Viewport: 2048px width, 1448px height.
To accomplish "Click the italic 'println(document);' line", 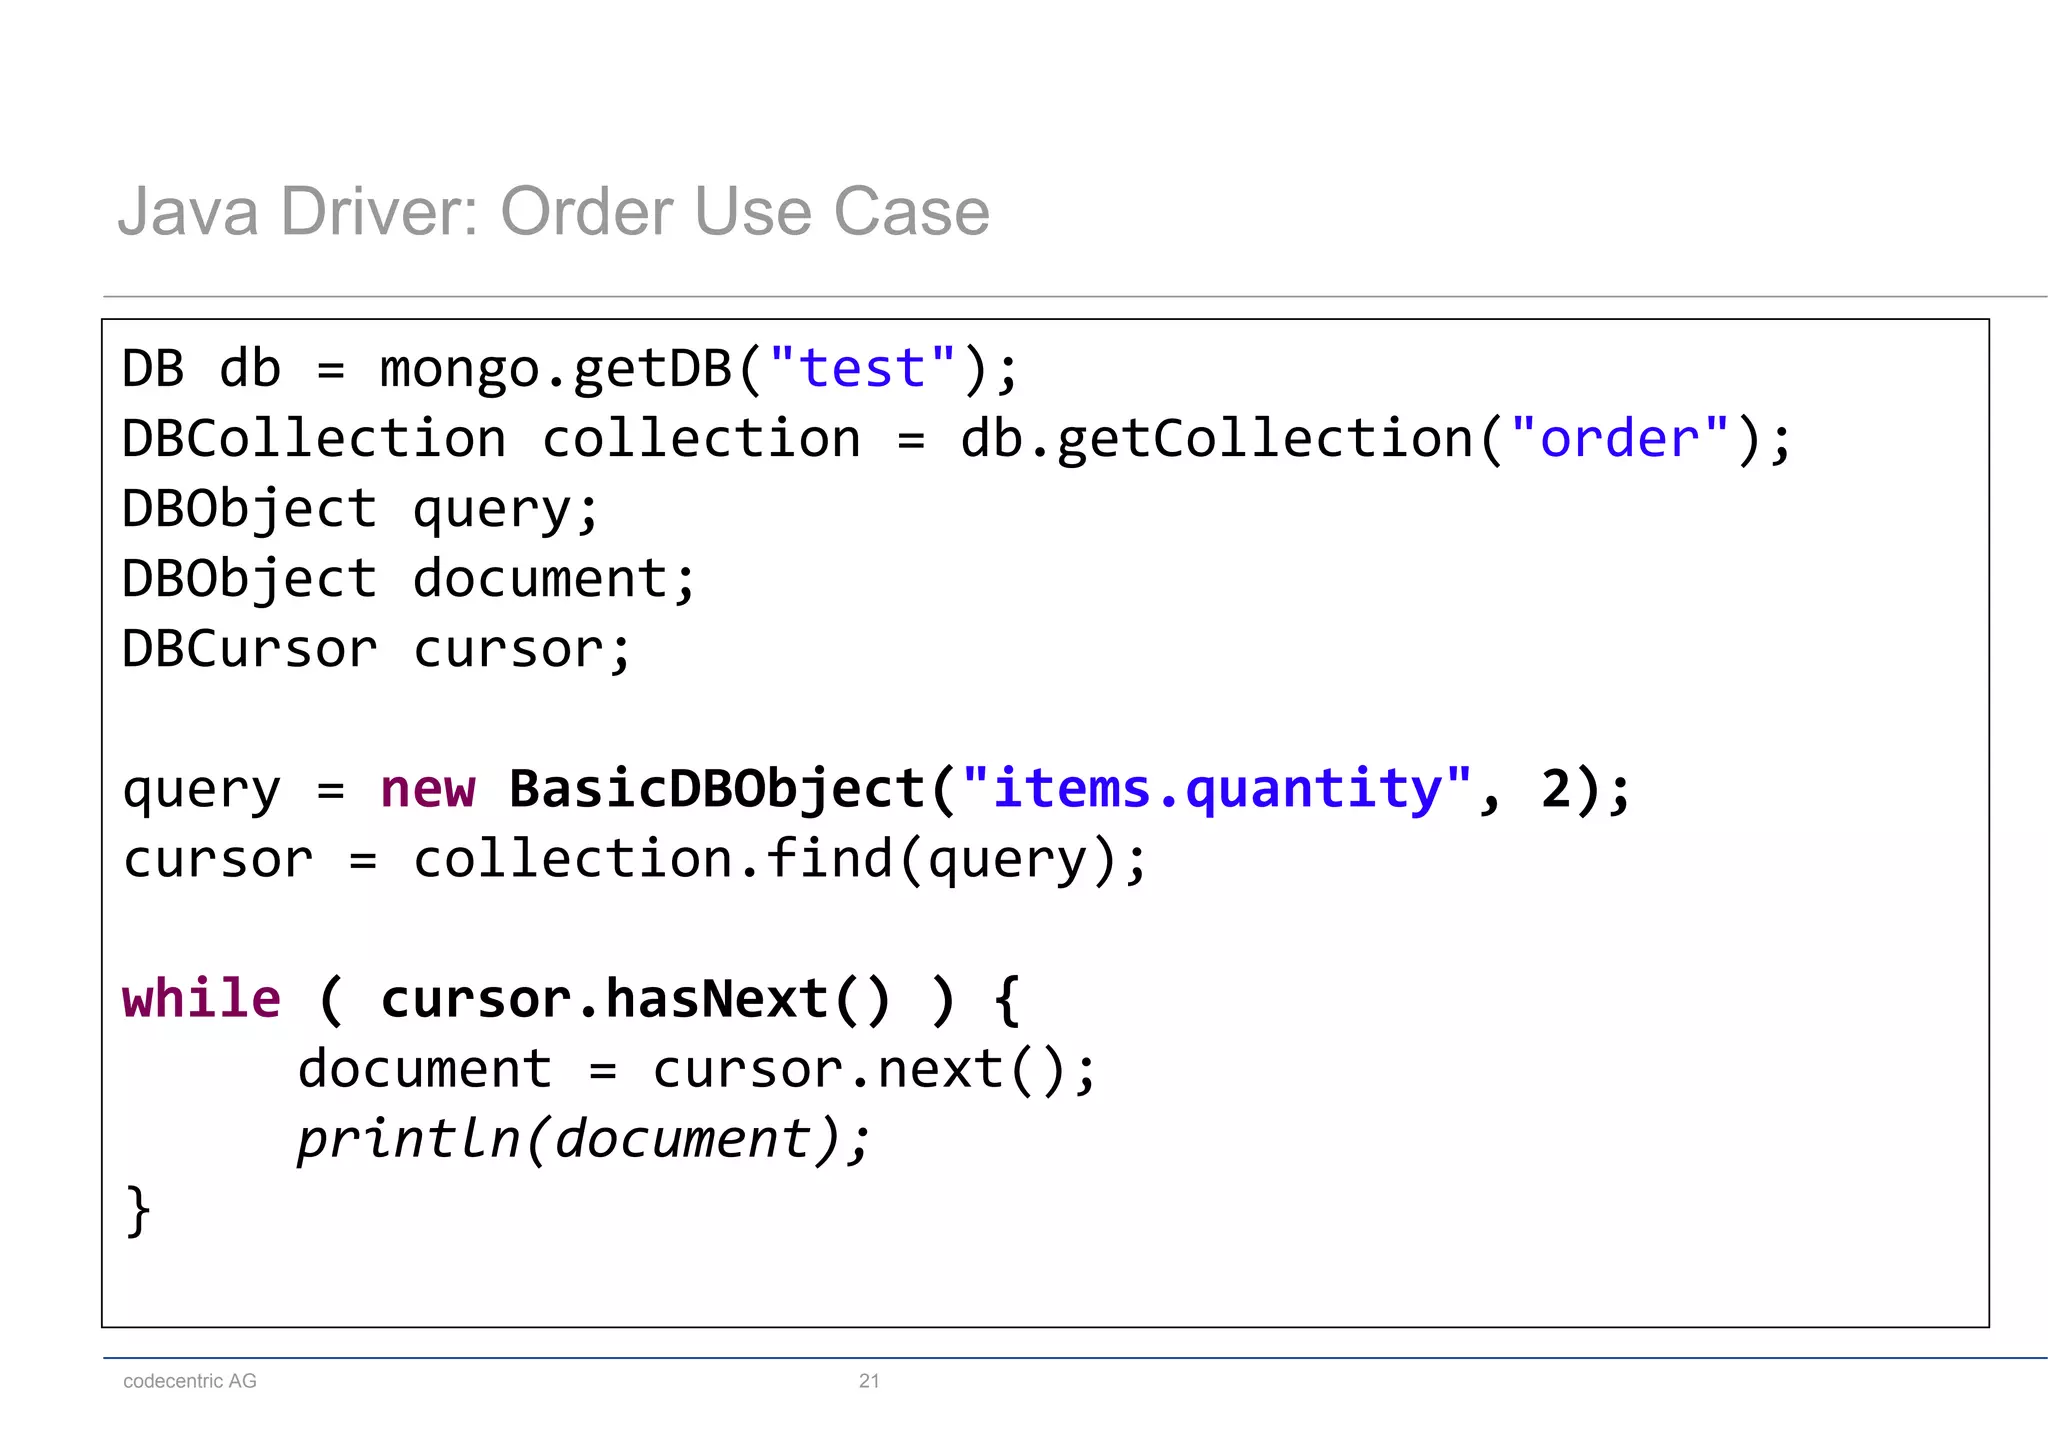I will point(585,1140).
